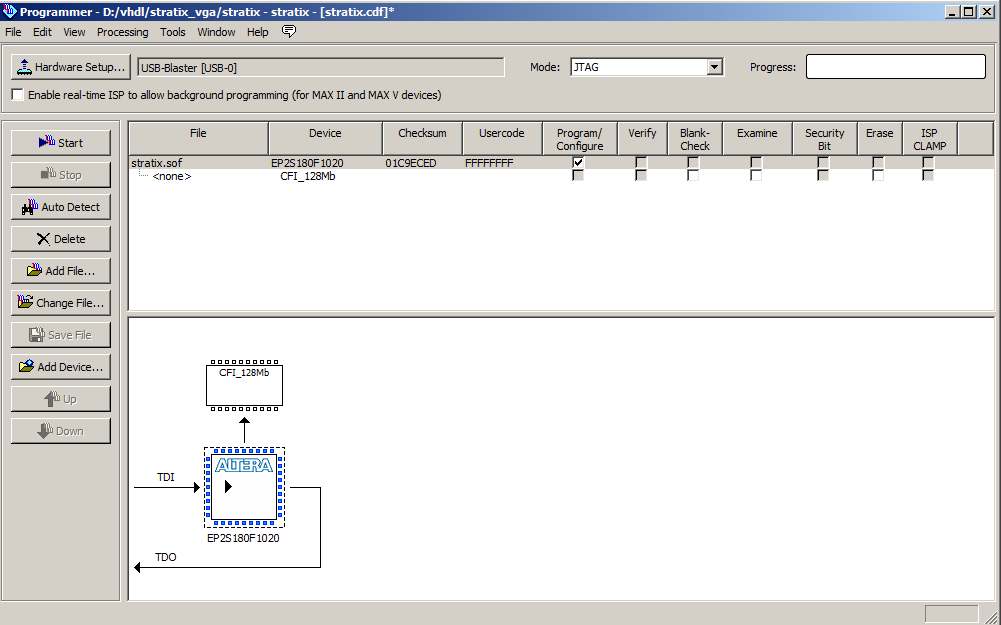Toggle Examine for CFI_128Mb row
The width and height of the screenshot is (1001, 625).
[x=756, y=175]
